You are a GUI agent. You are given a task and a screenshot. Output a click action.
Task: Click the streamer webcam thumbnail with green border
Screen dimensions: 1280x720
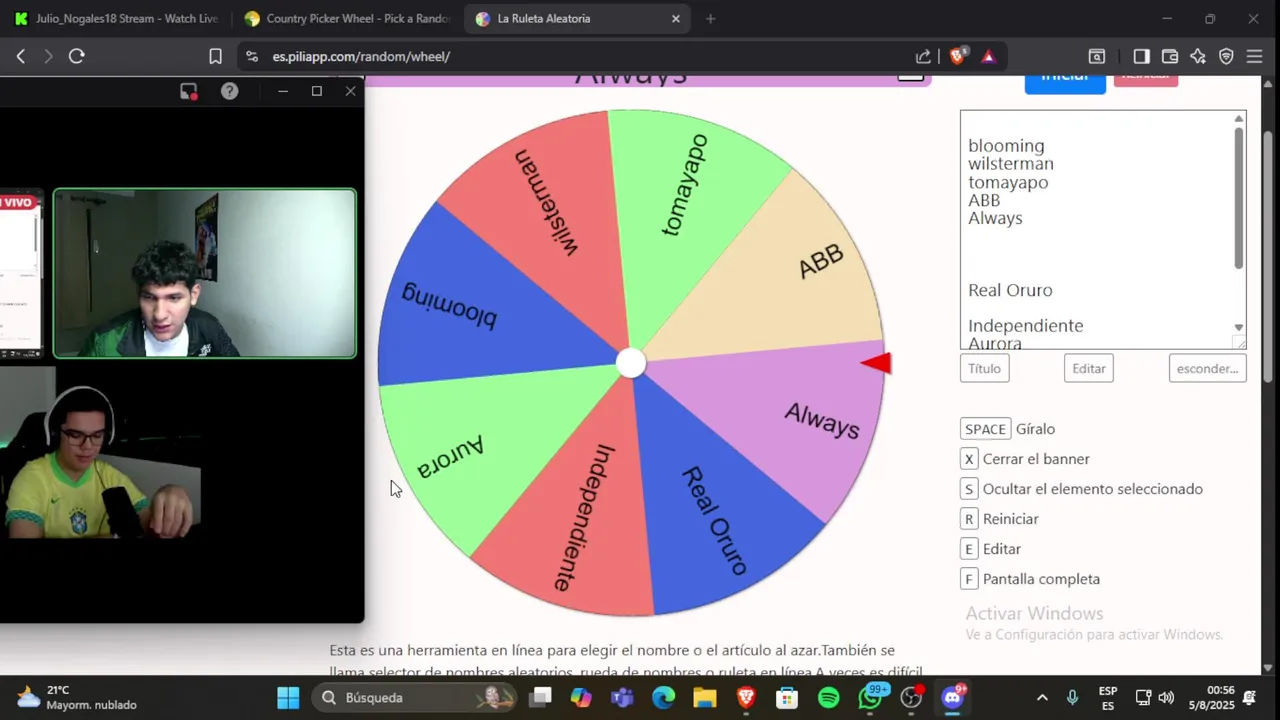(x=205, y=273)
